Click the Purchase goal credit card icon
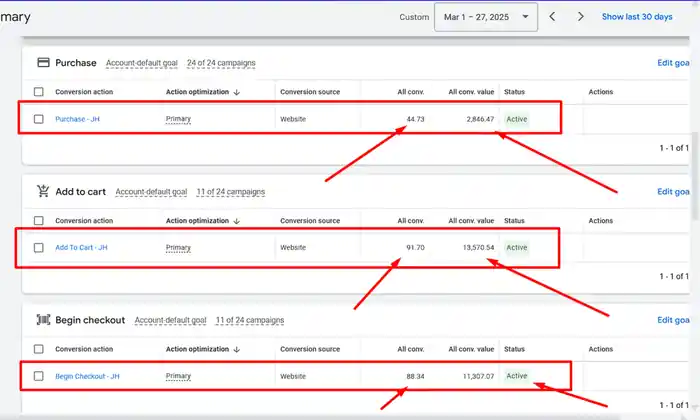 click(43, 62)
